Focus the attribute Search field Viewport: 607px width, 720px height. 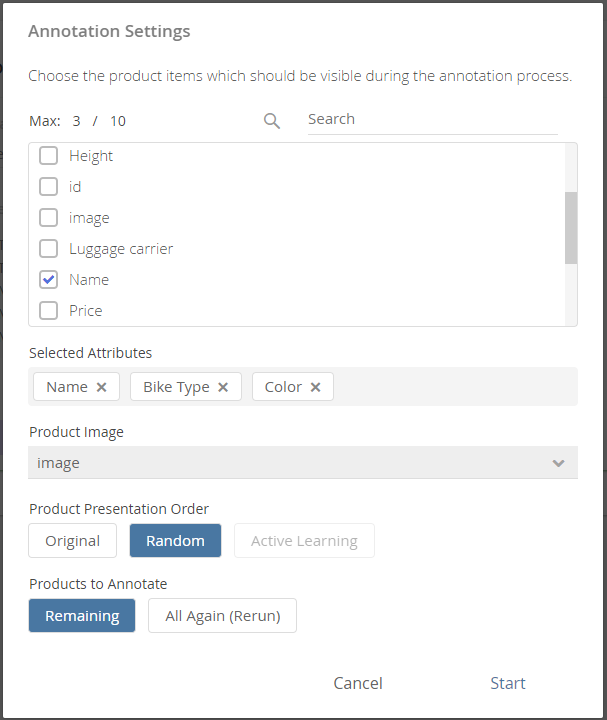click(432, 119)
